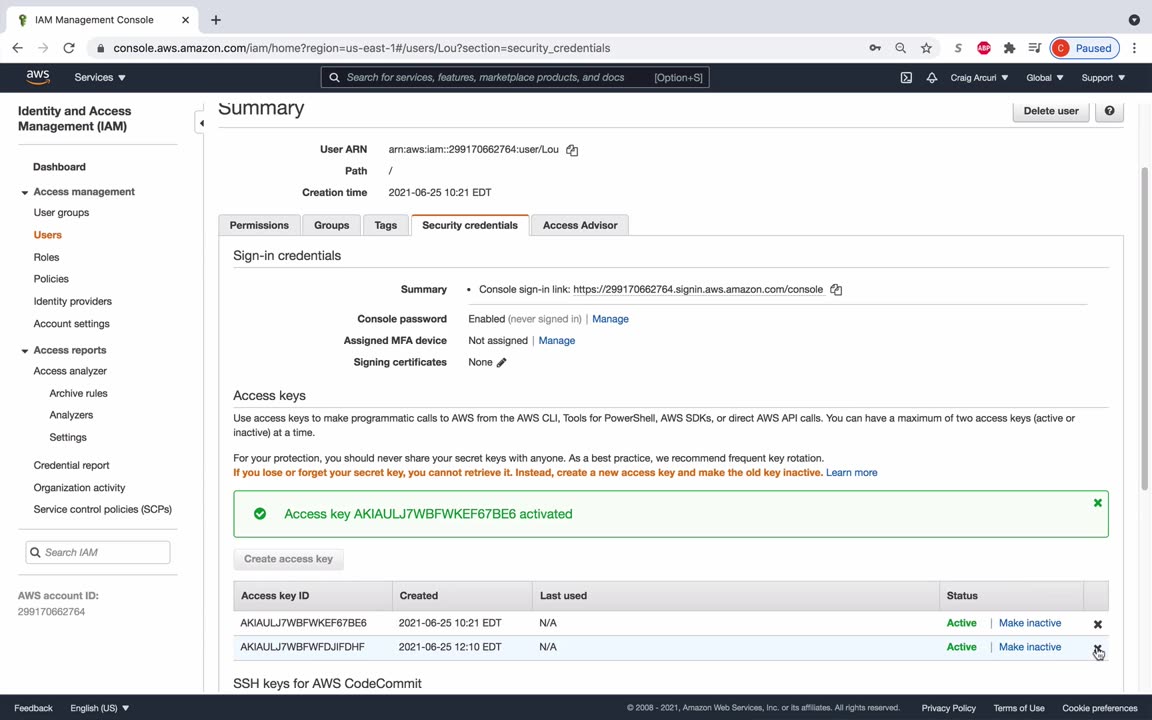Edit signing certificates with pencil icon
The width and height of the screenshot is (1152, 720).
[x=501, y=362]
